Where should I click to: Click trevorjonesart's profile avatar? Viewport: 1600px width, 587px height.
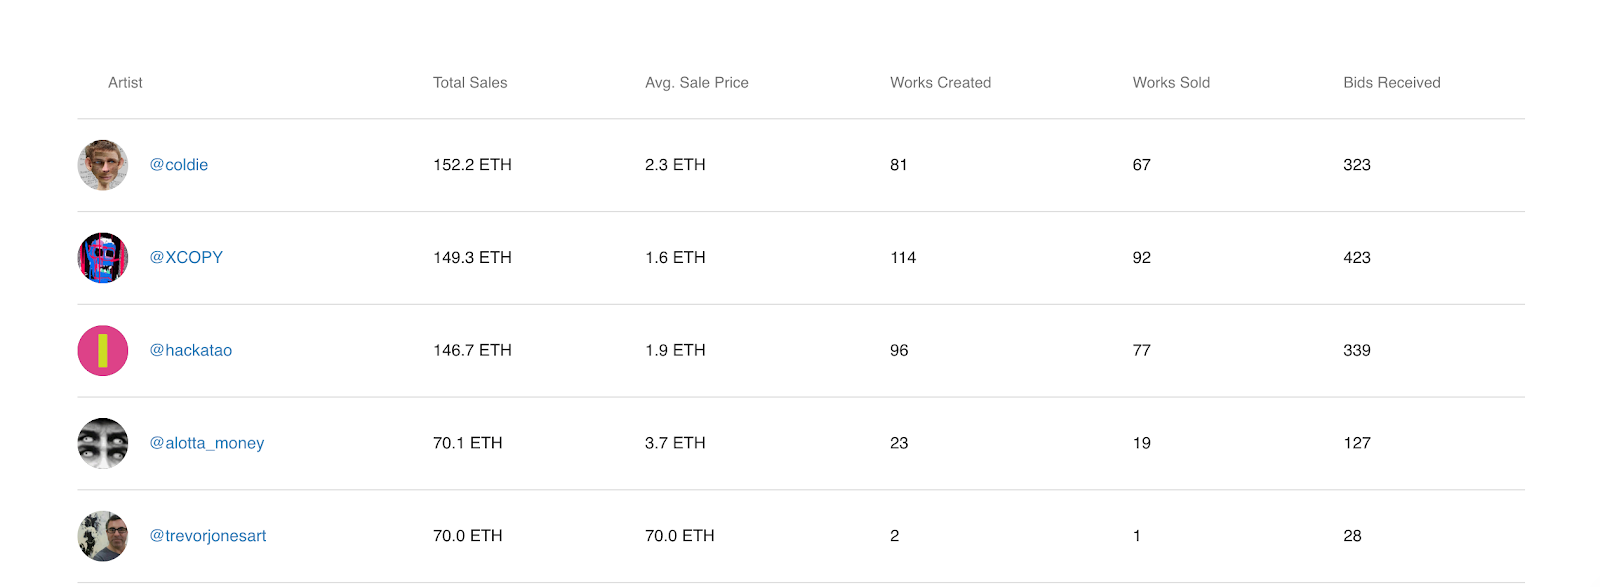click(x=103, y=536)
